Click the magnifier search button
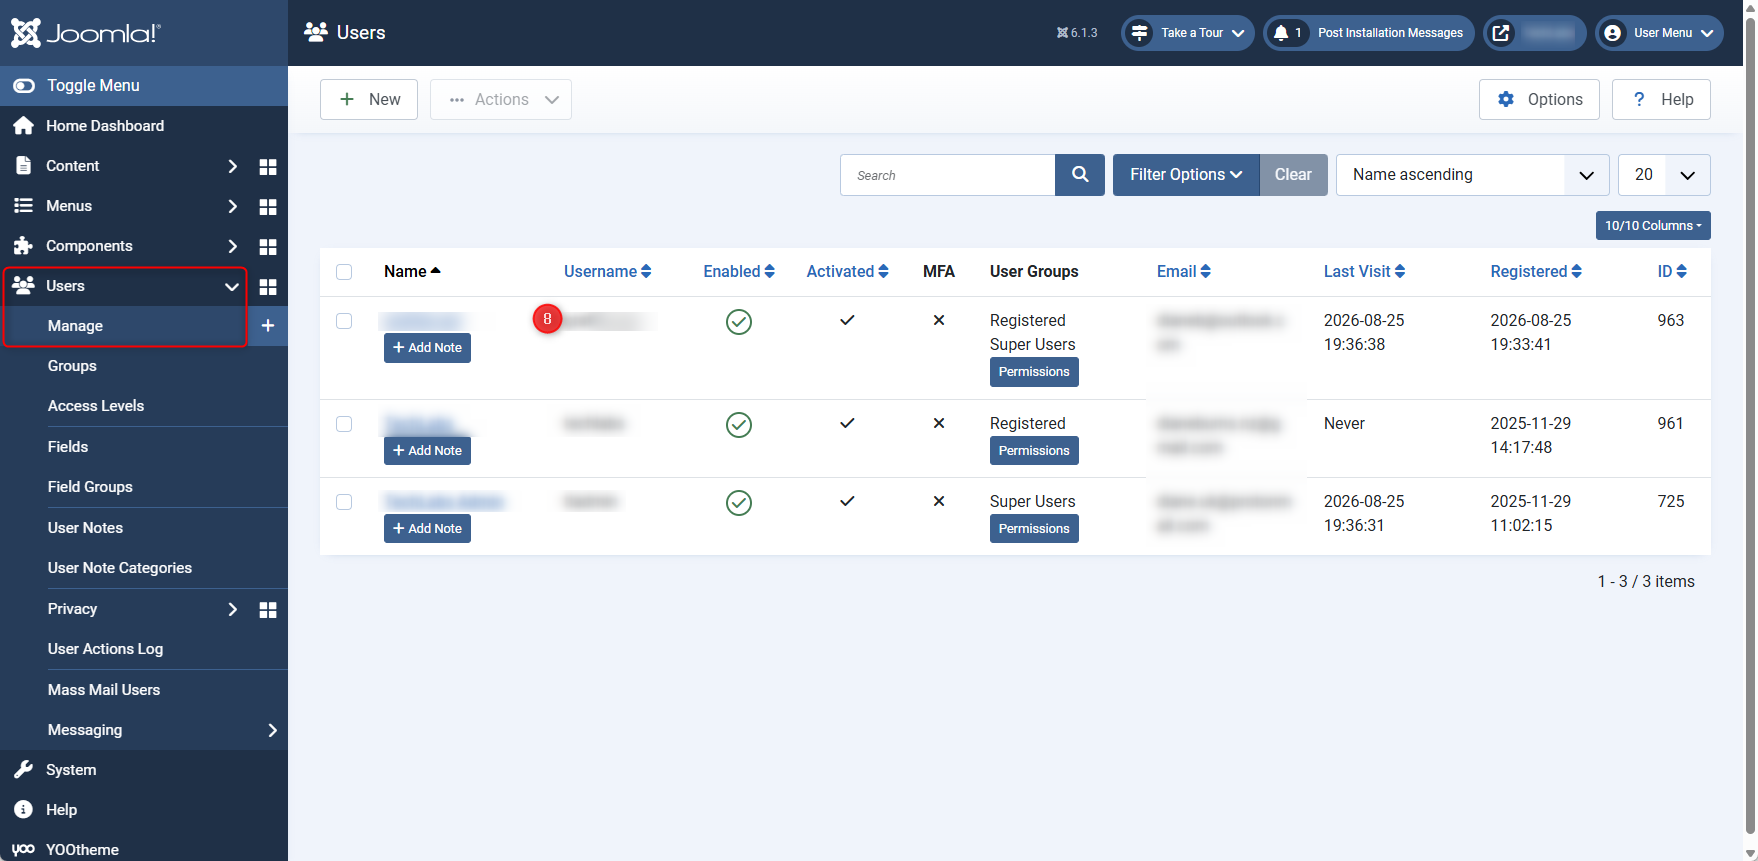The image size is (1758, 861). pyautogui.click(x=1080, y=175)
